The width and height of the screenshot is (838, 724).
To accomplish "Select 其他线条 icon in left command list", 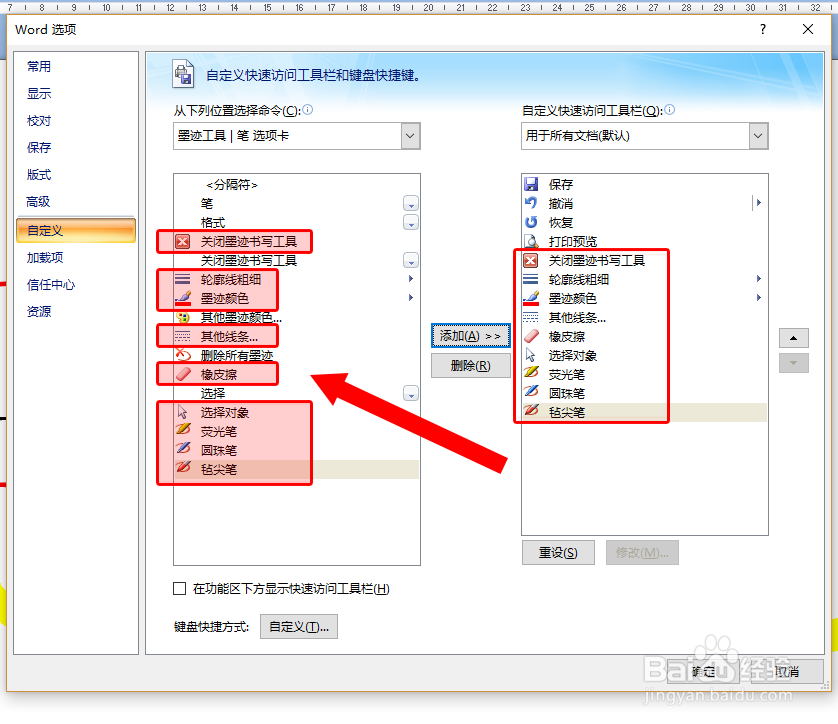I will pyautogui.click(x=182, y=336).
